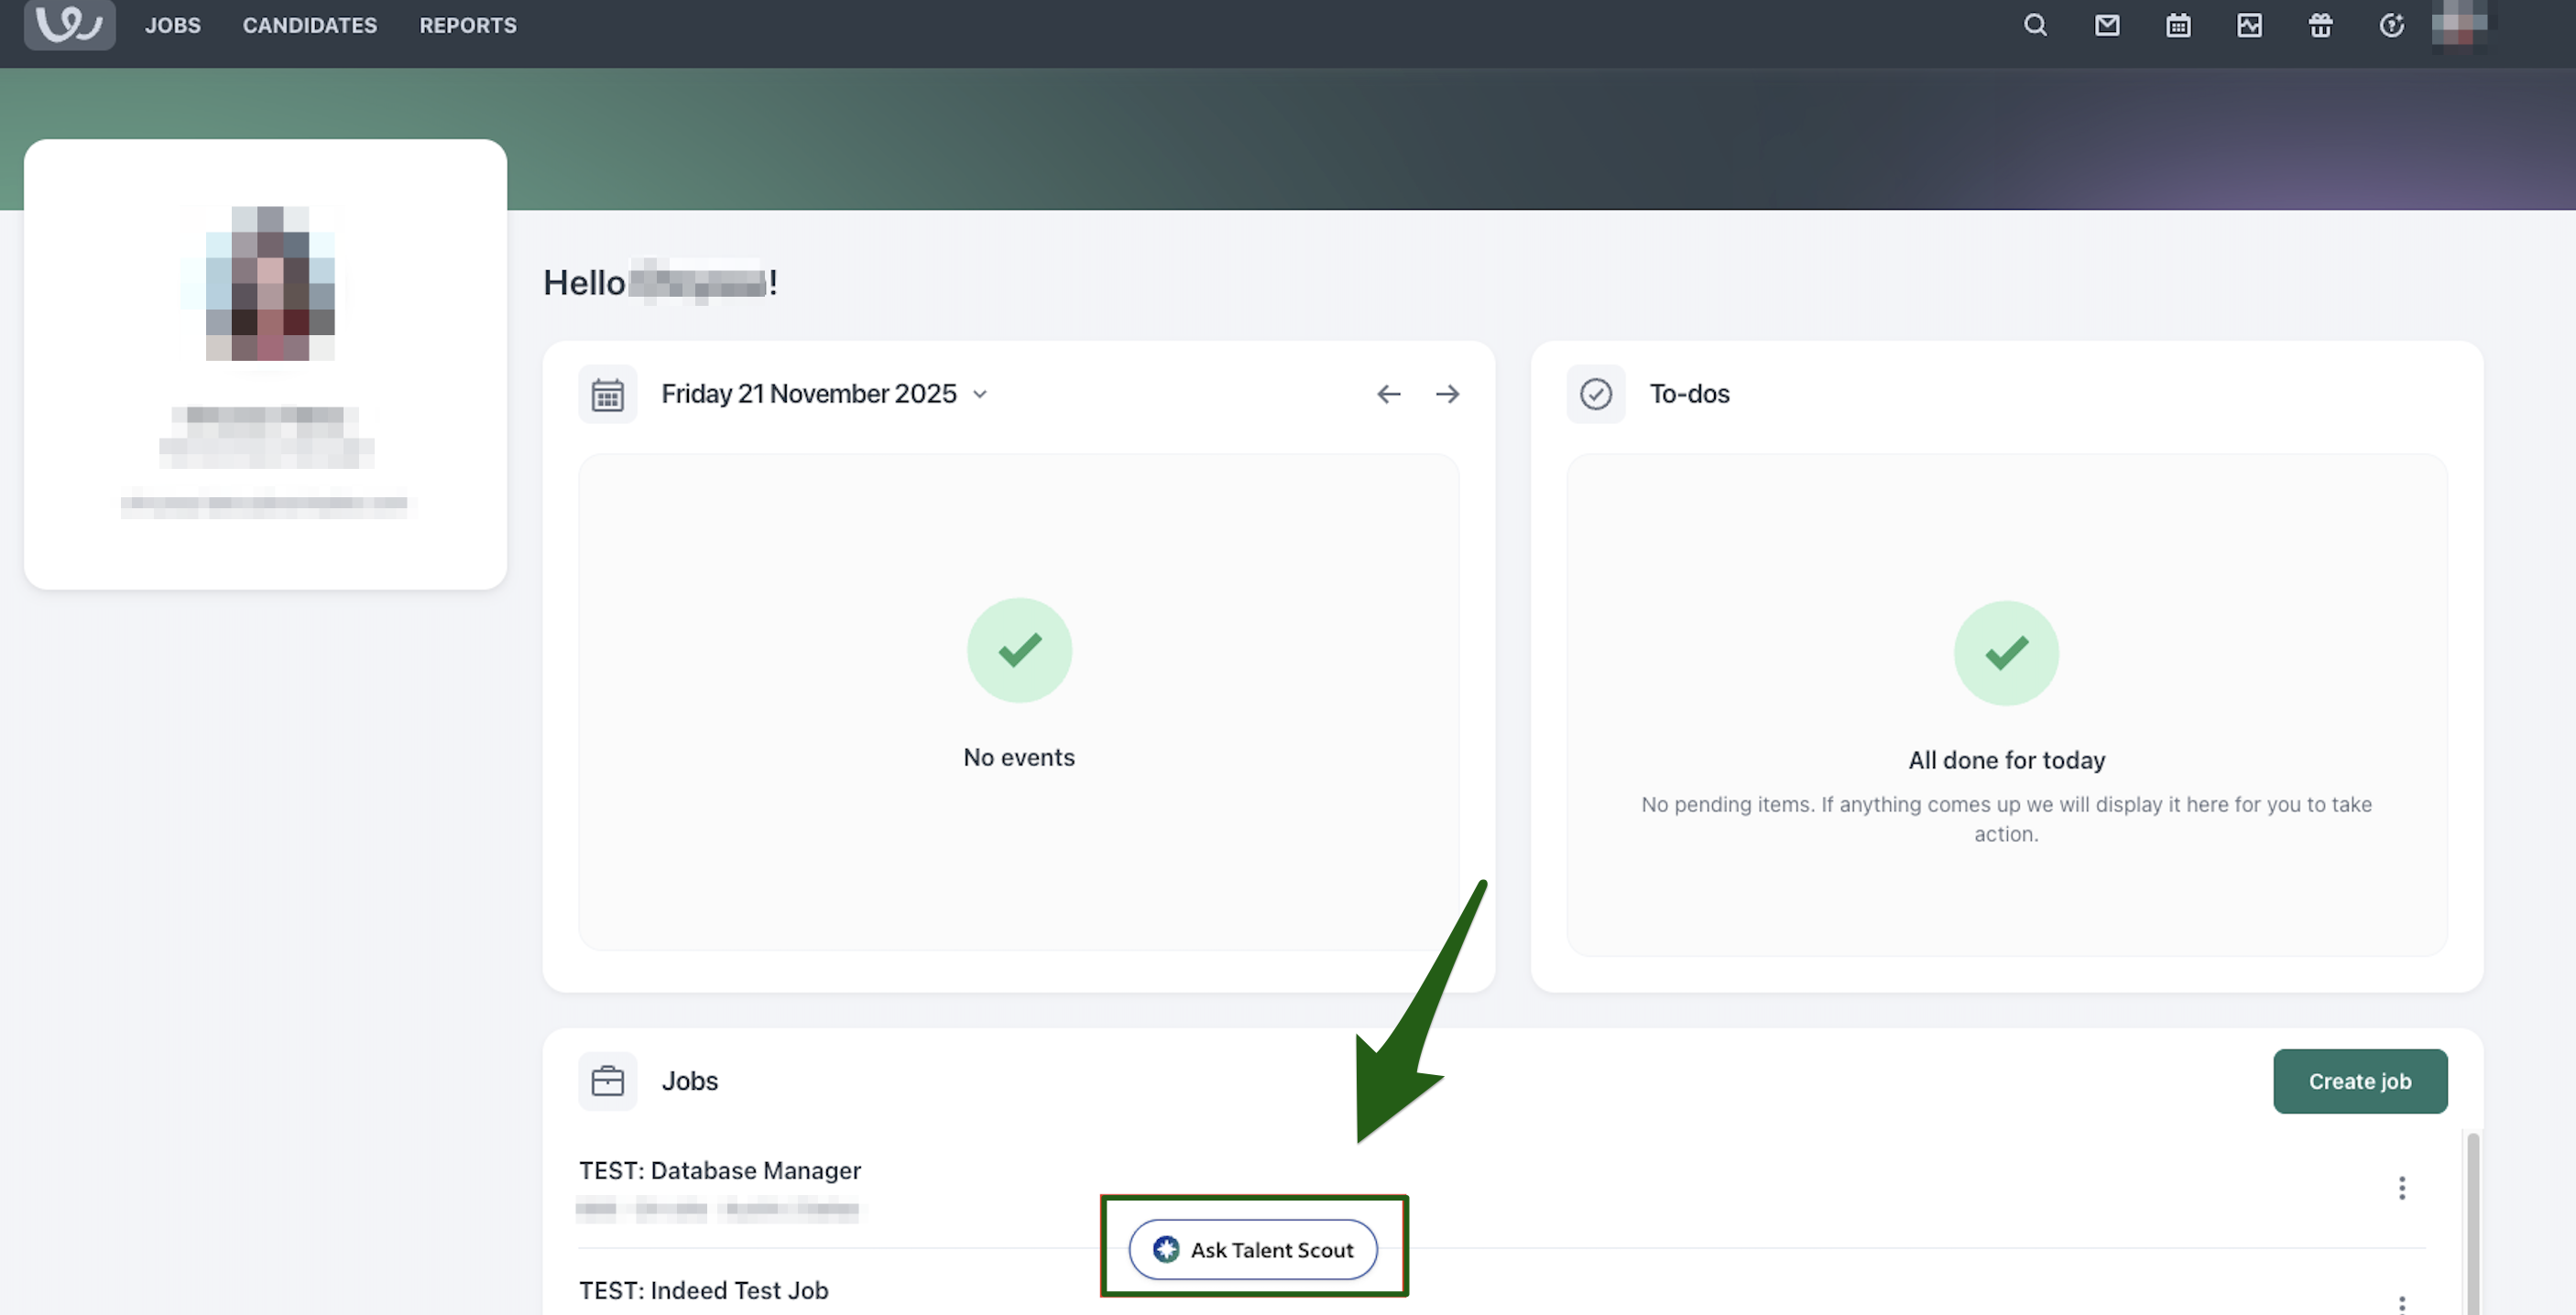The height and width of the screenshot is (1315, 2576).
Task: Click the Ask Talent Scout button
Action: point(1252,1249)
